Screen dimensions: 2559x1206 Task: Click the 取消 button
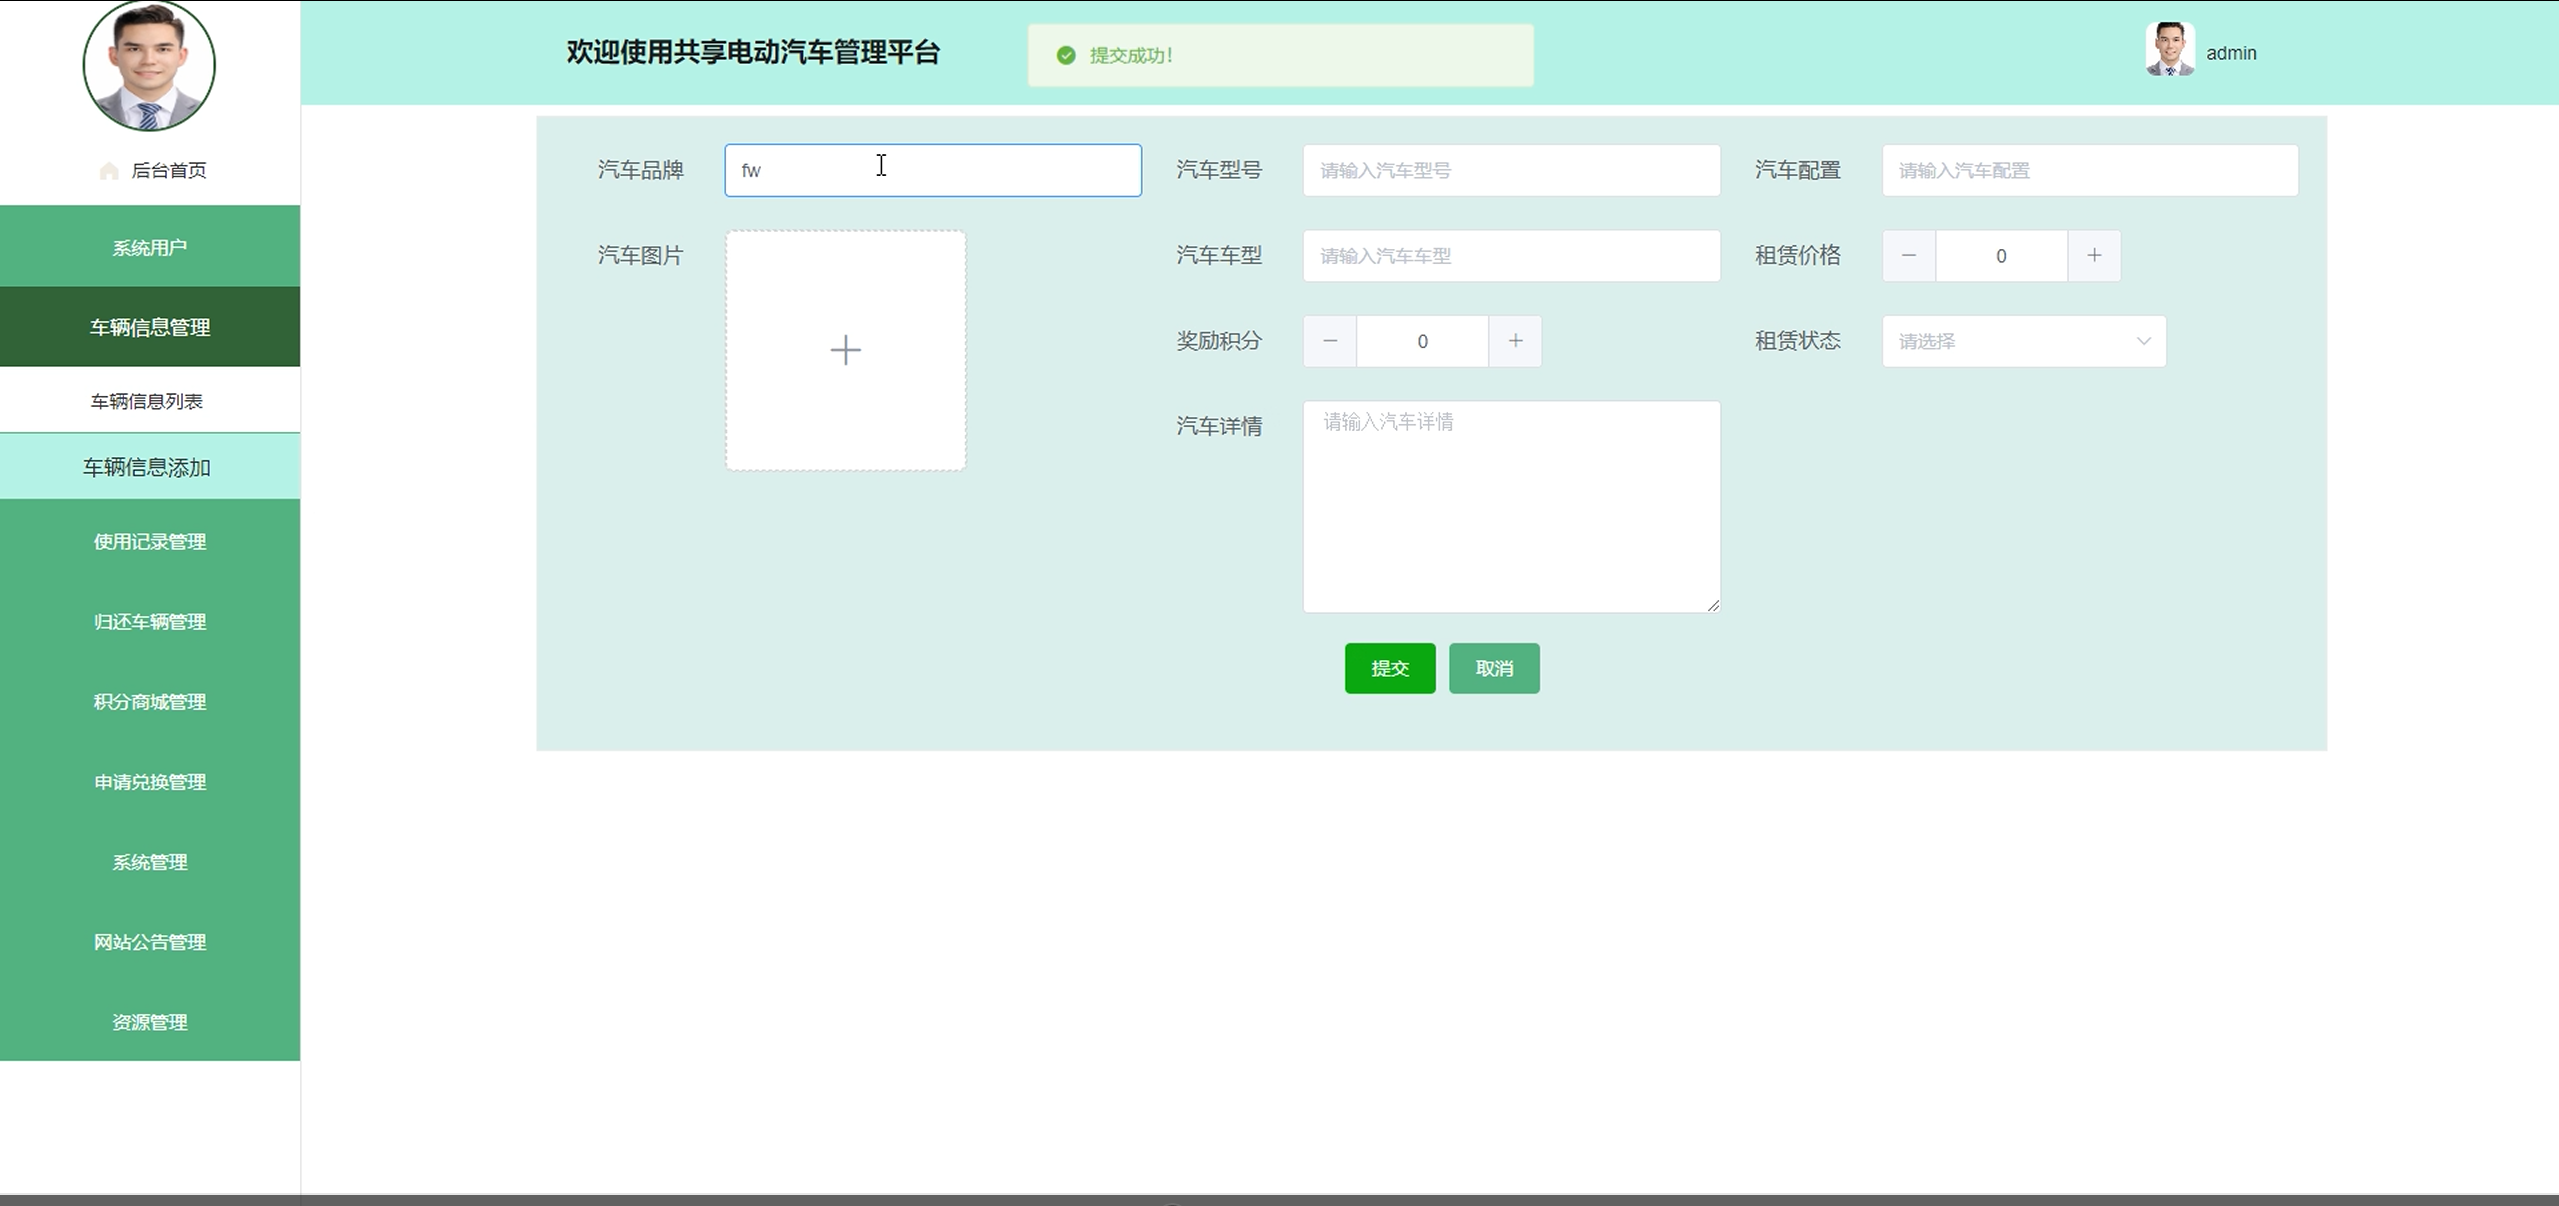pyautogui.click(x=1493, y=668)
